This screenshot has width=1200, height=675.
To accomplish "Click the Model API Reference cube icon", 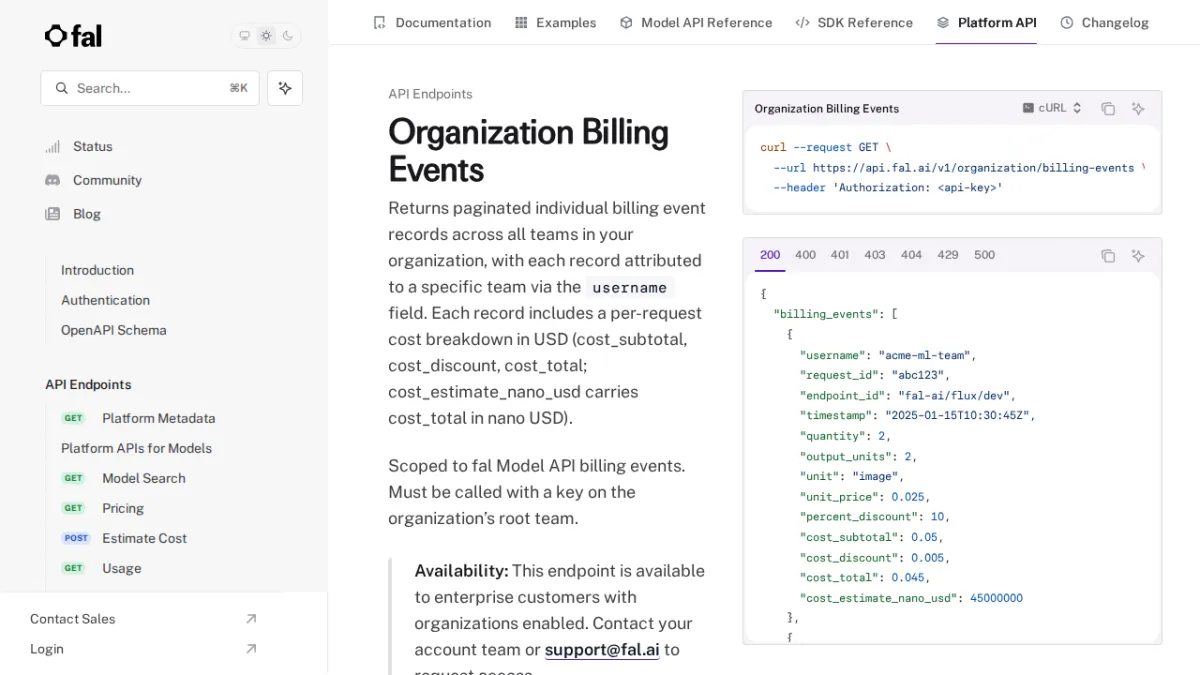I will click(626, 22).
